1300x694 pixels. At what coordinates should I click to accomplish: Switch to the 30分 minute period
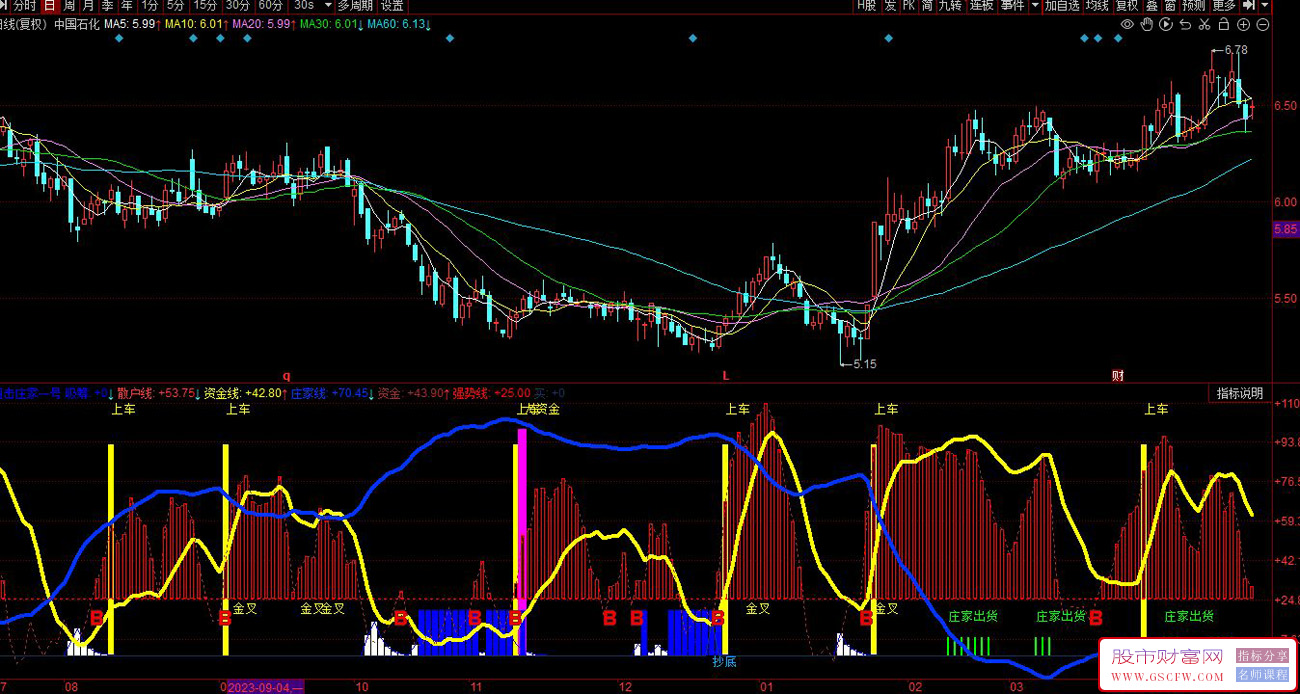(x=238, y=5)
